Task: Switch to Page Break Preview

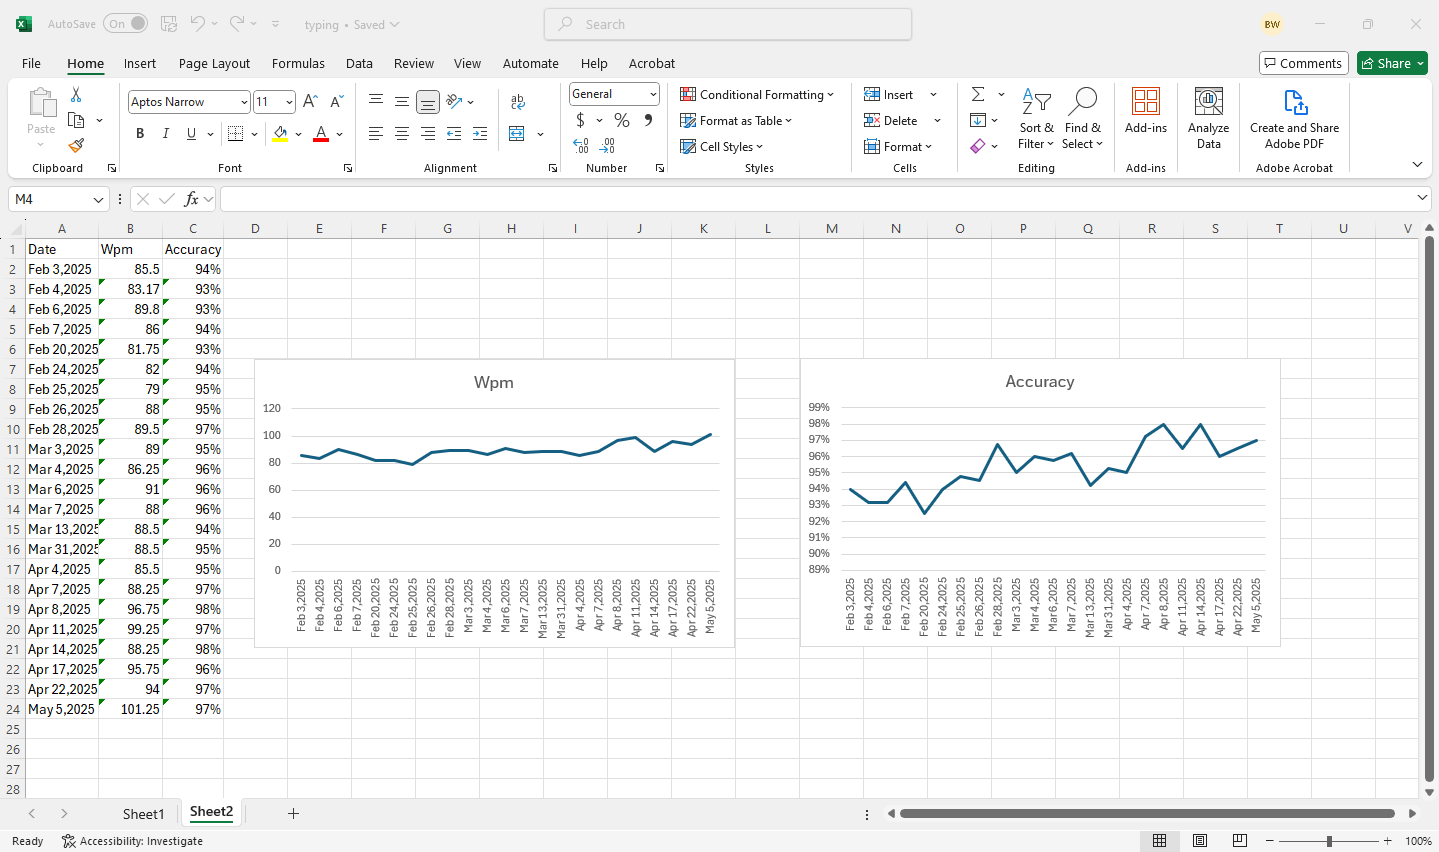Action: tap(1240, 841)
